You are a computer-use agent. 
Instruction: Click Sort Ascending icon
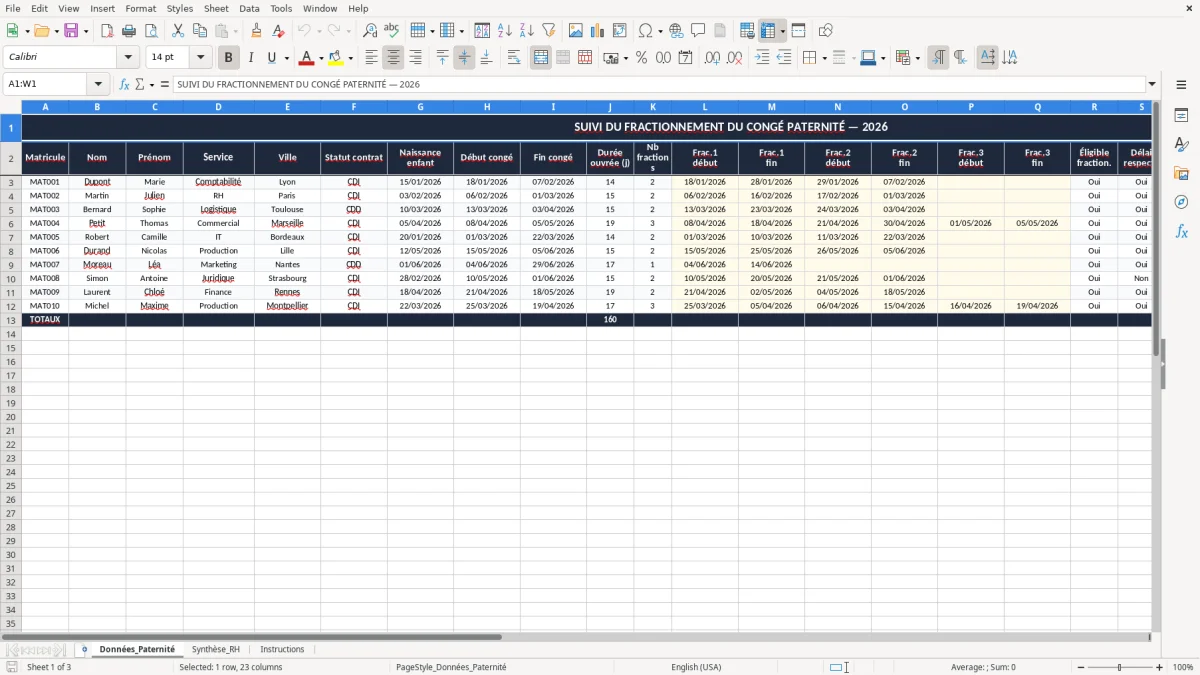[504, 31]
